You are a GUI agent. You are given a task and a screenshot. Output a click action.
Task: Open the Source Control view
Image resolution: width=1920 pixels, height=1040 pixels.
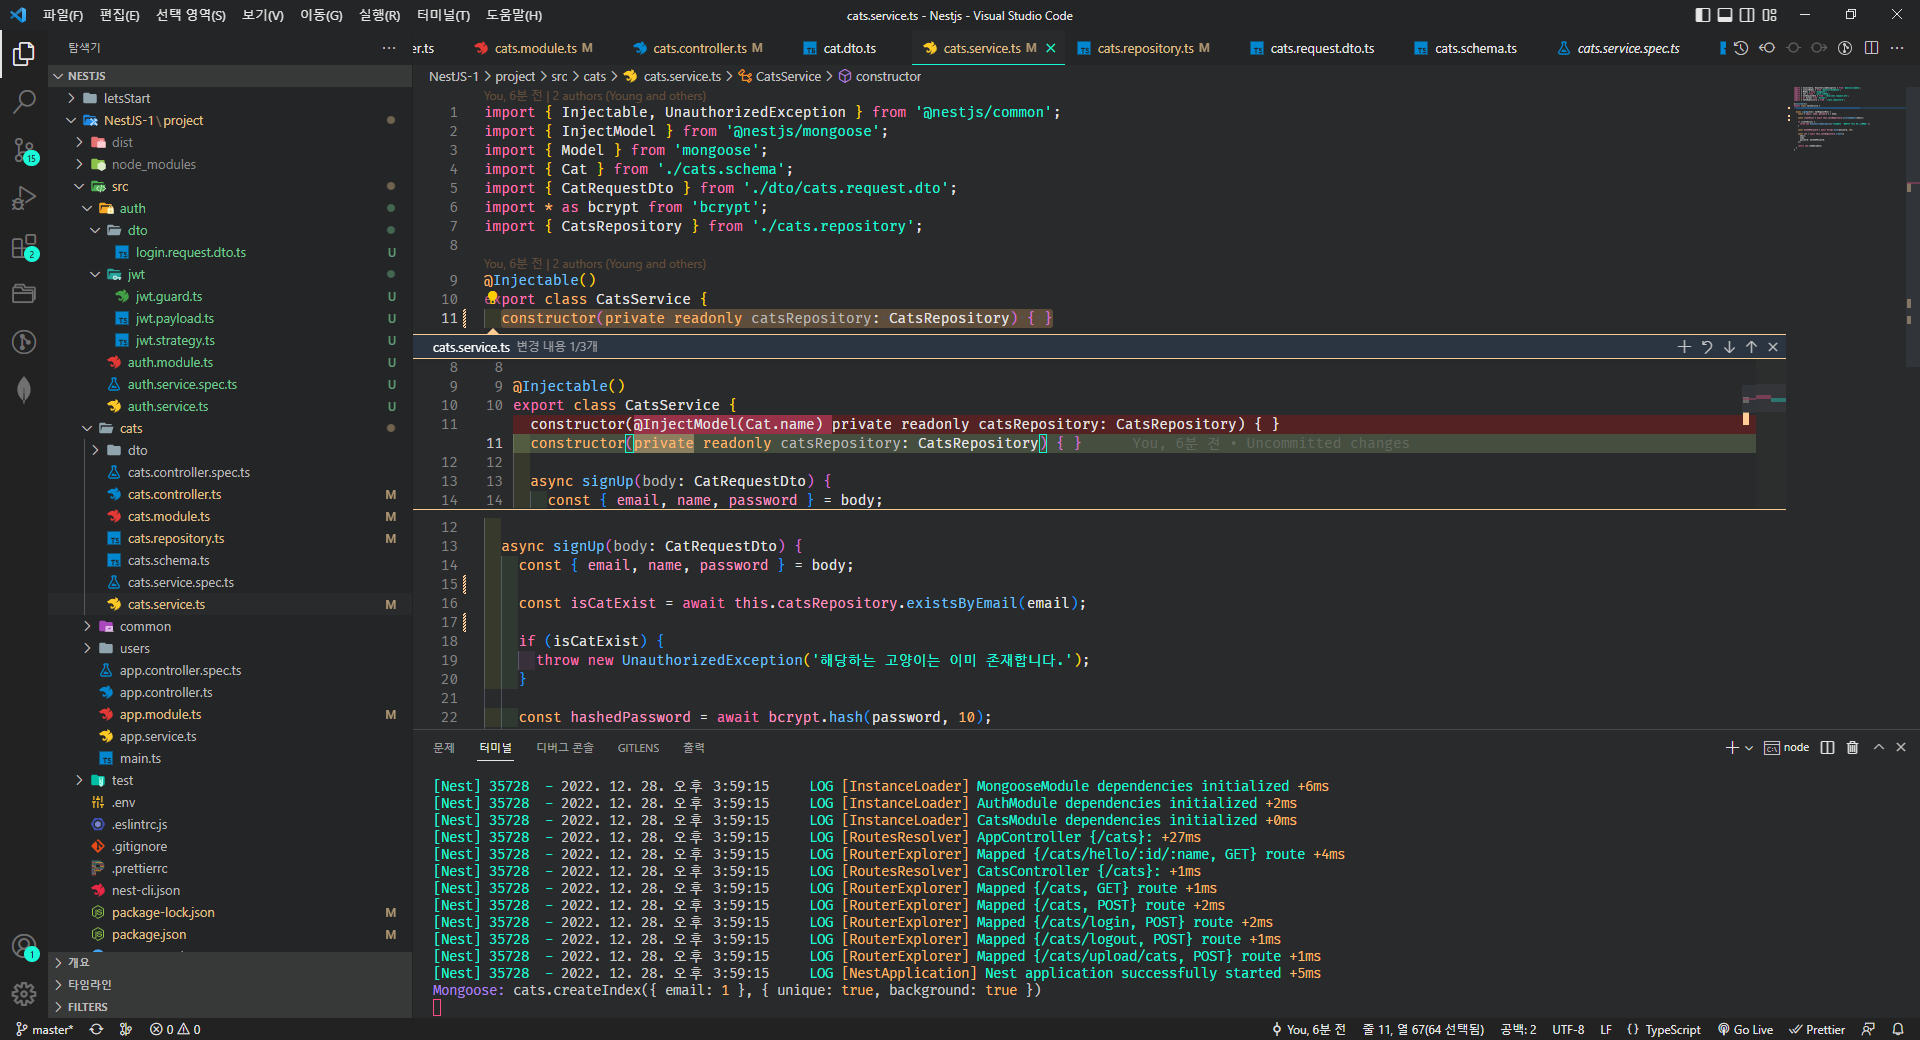point(24,150)
